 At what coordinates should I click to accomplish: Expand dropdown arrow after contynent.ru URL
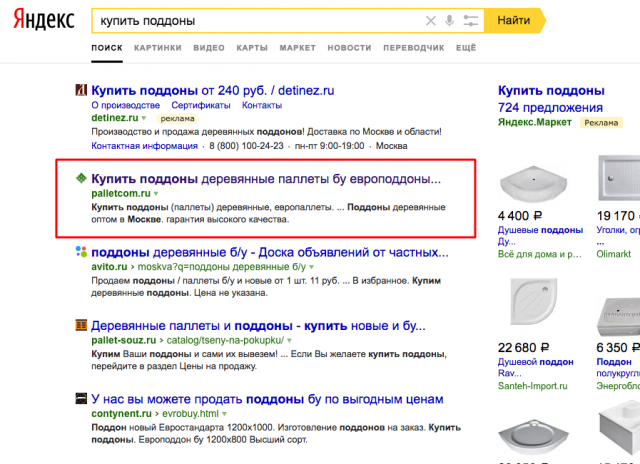[224, 414]
